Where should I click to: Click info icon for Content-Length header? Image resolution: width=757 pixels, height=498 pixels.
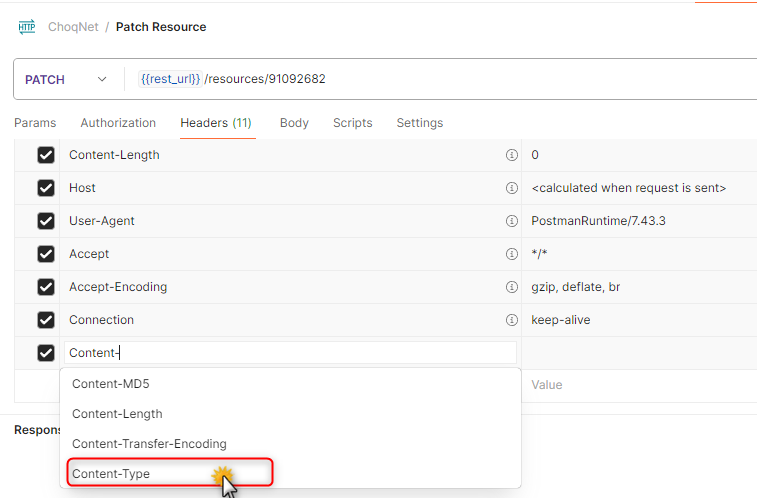pos(512,155)
